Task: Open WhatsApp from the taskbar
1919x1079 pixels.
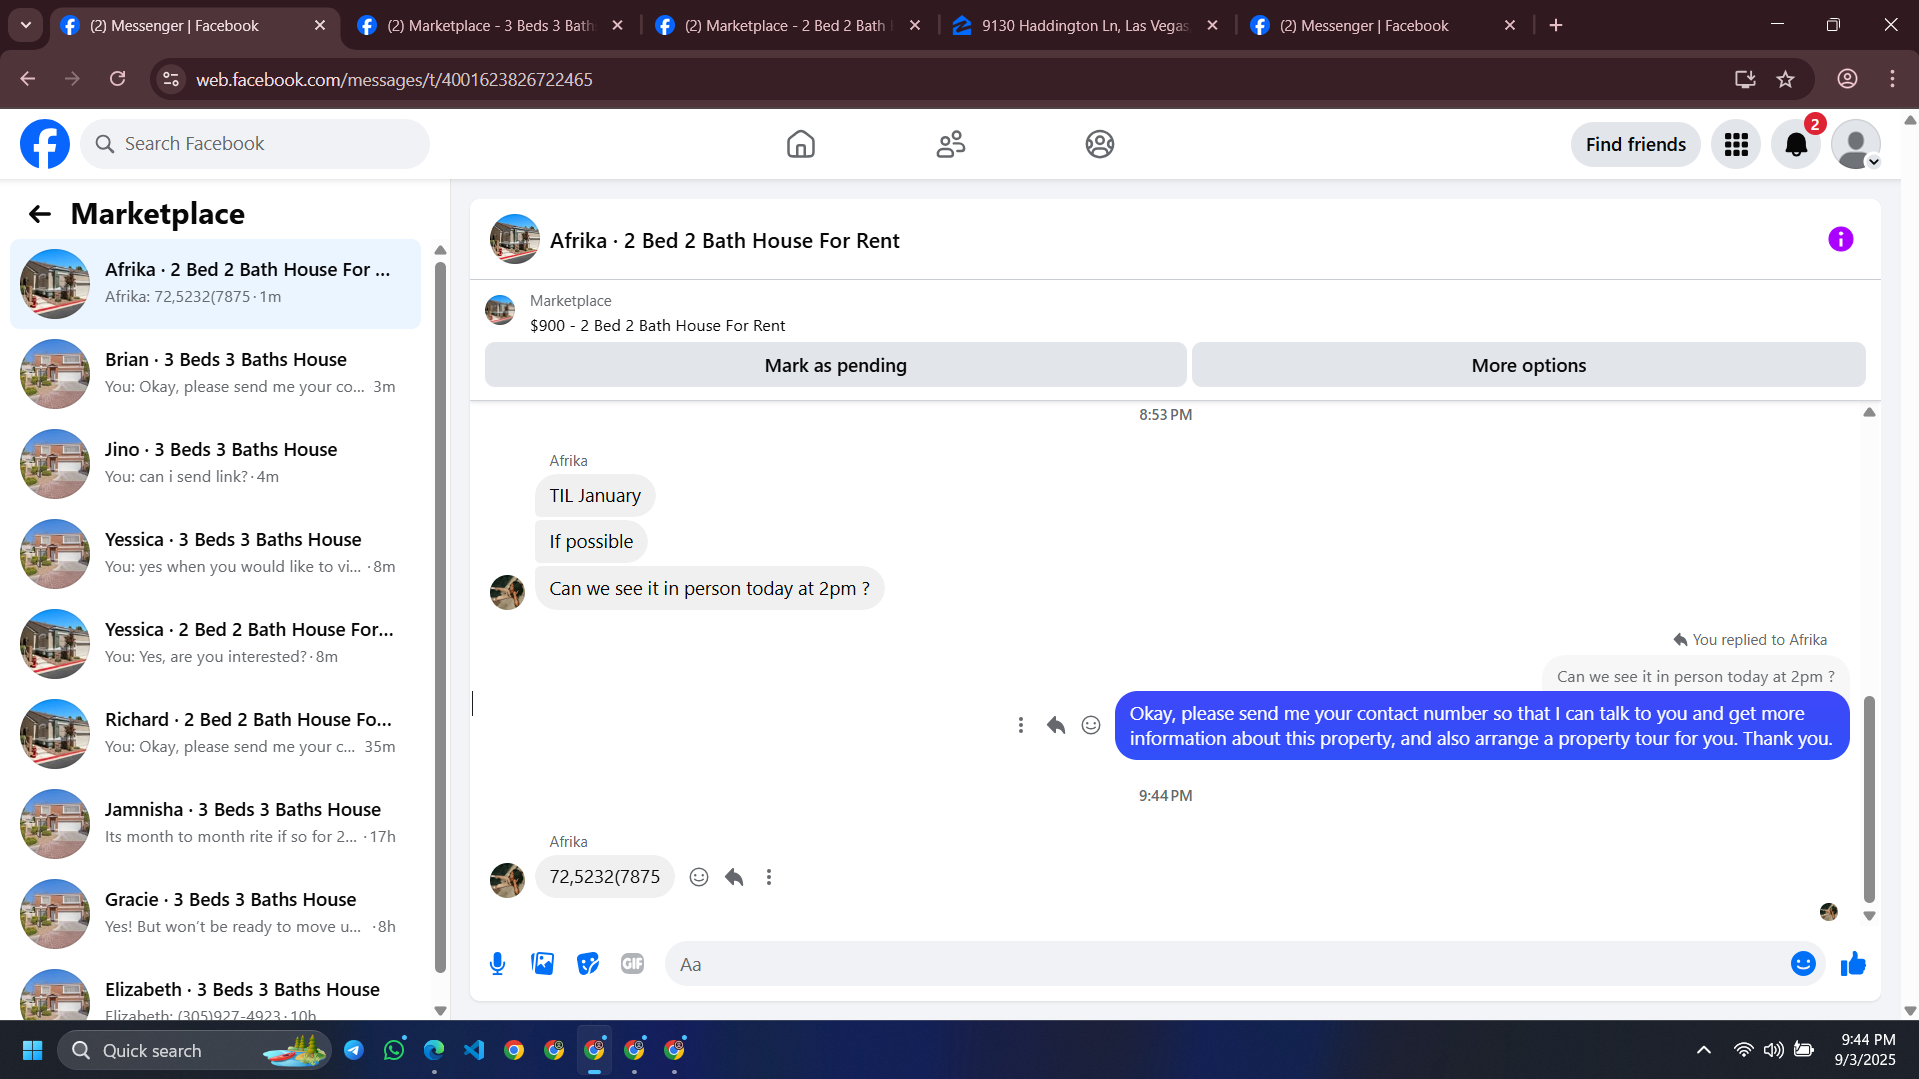Action: click(394, 1050)
